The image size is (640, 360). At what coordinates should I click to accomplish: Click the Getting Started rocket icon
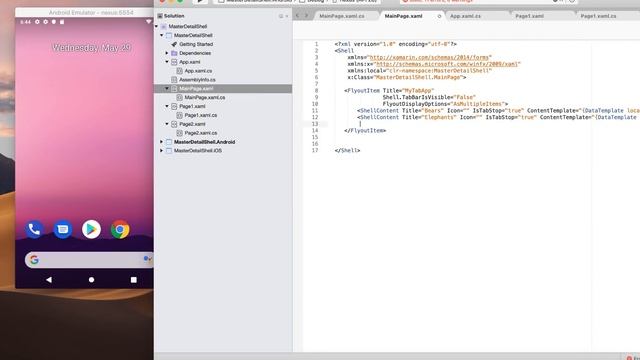[174, 44]
